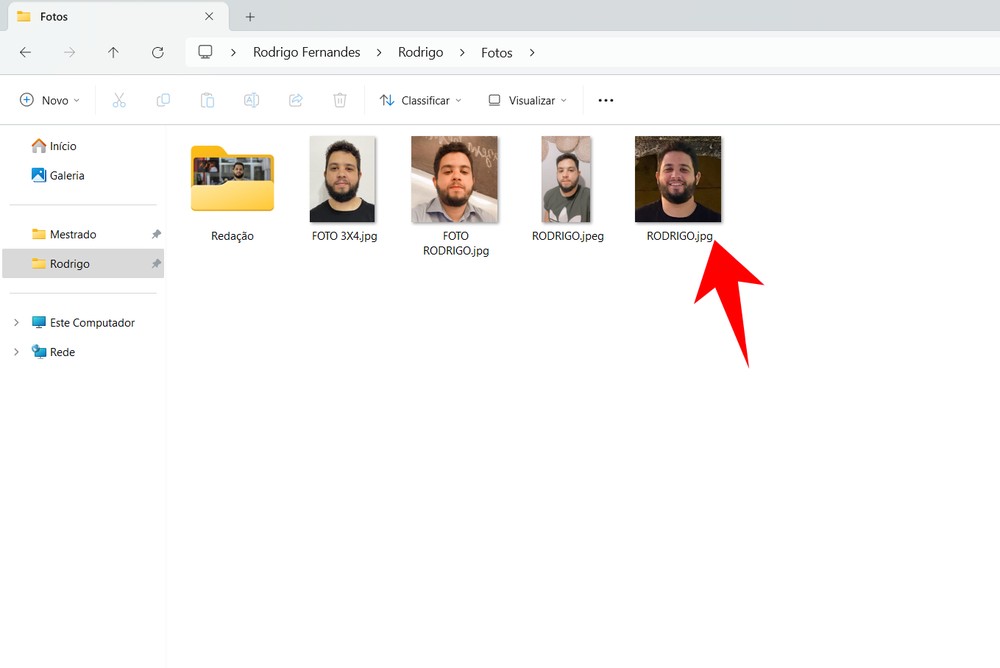This screenshot has width=1000, height=668.
Task: Click the Copy icon
Action: (x=163, y=100)
